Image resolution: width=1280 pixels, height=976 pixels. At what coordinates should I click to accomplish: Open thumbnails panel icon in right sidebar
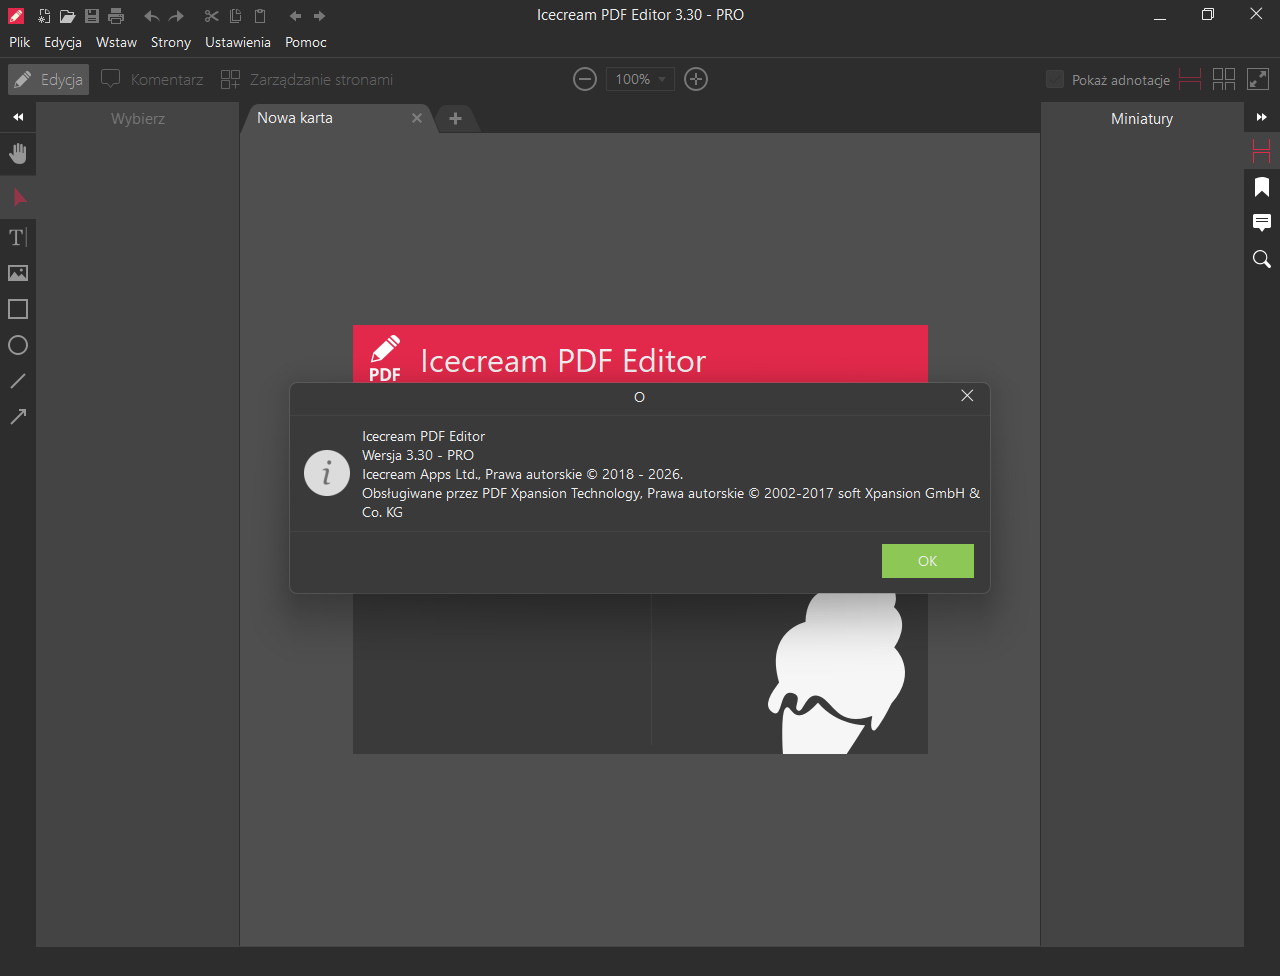[1262, 152]
